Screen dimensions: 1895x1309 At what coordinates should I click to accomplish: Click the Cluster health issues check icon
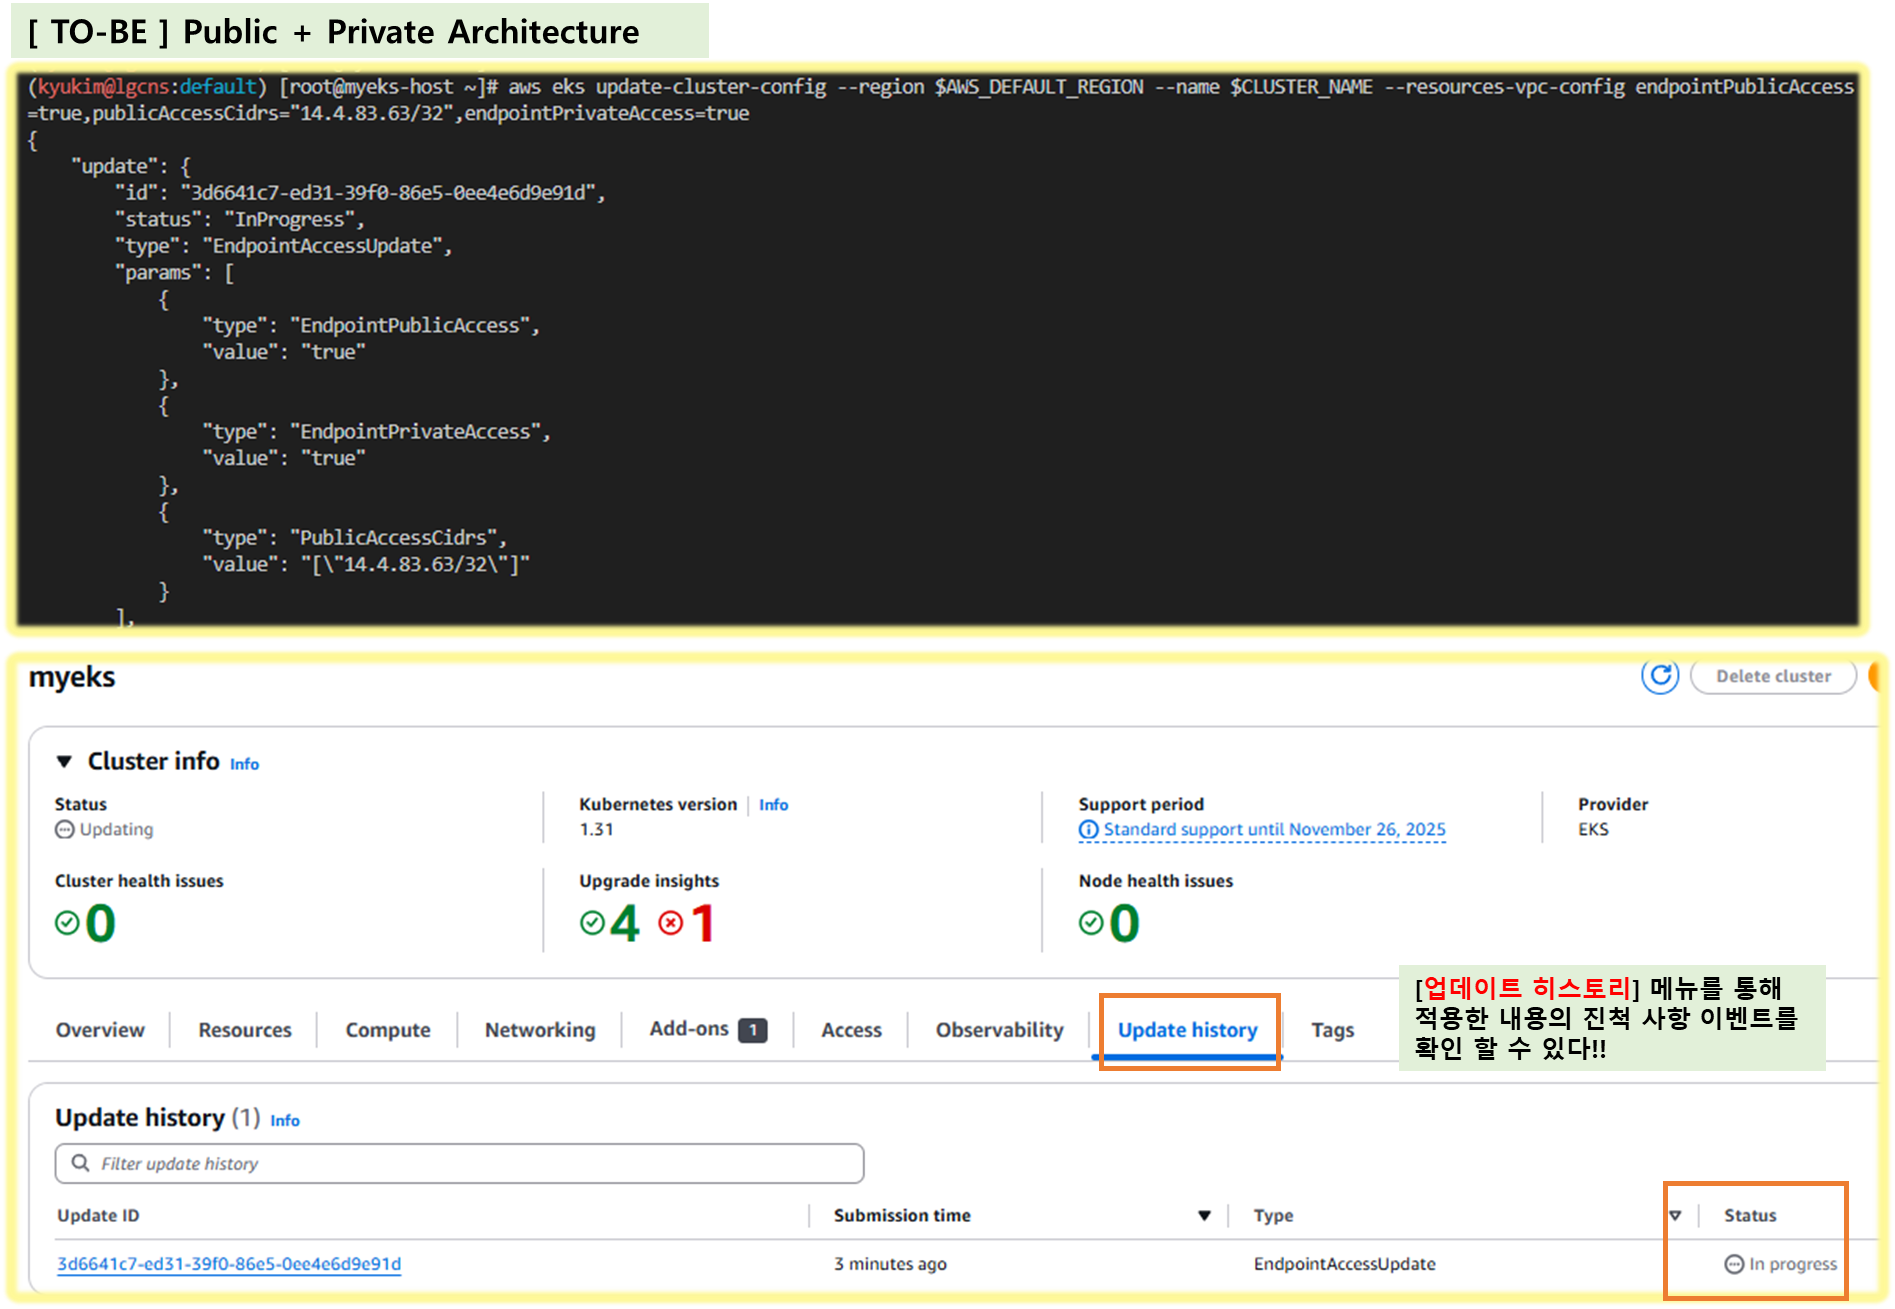pyautogui.click(x=67, y=923)
